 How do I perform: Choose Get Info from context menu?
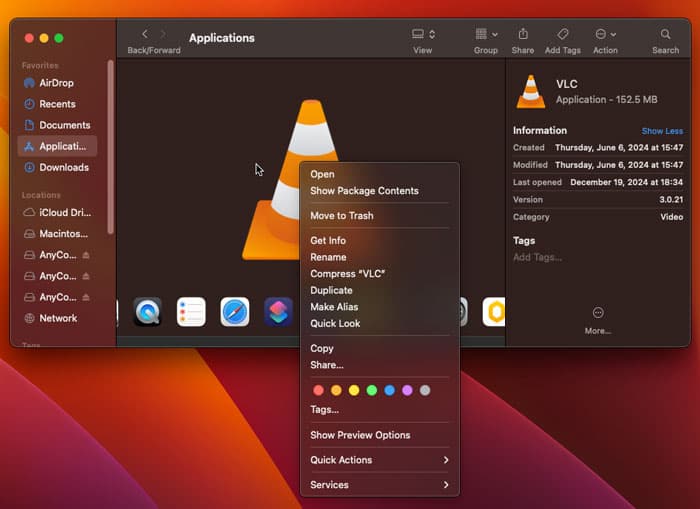[x=379, y=241]
